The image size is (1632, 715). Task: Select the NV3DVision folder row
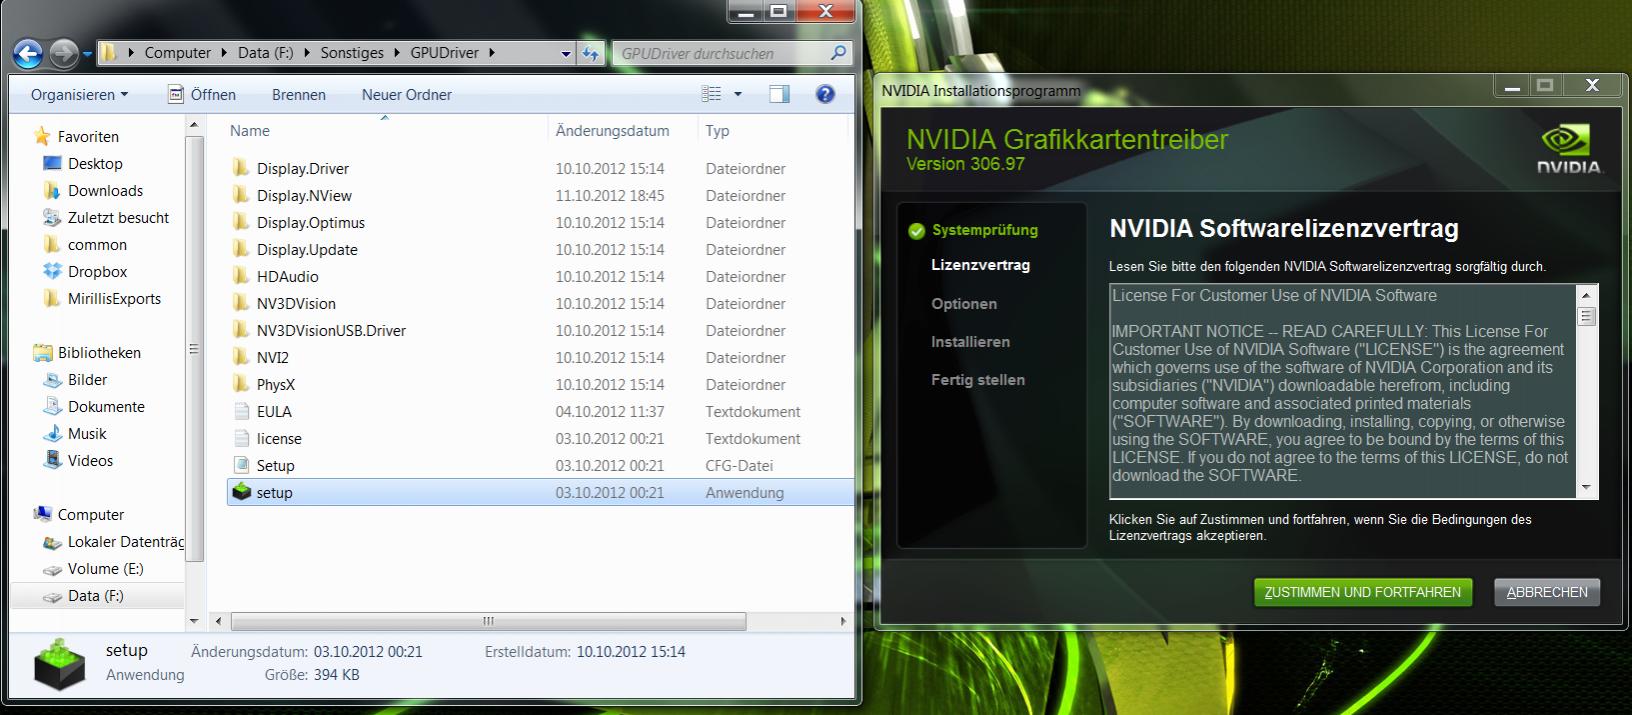pyautogui.click(x=540, y=303)
